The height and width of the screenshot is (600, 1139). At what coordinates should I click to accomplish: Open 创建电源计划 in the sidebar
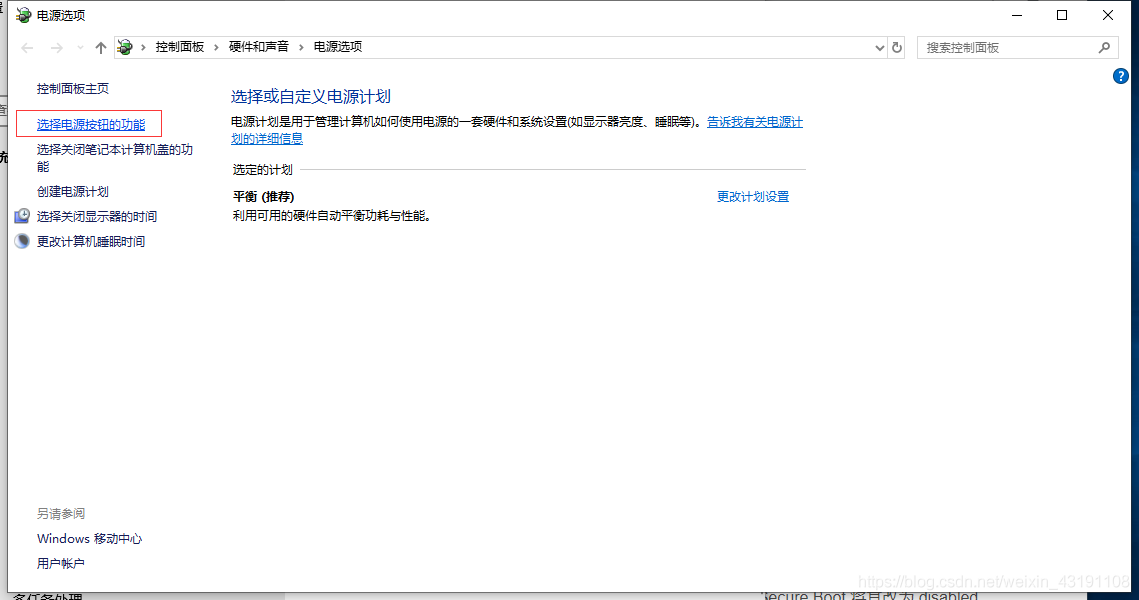coord(72,191)
